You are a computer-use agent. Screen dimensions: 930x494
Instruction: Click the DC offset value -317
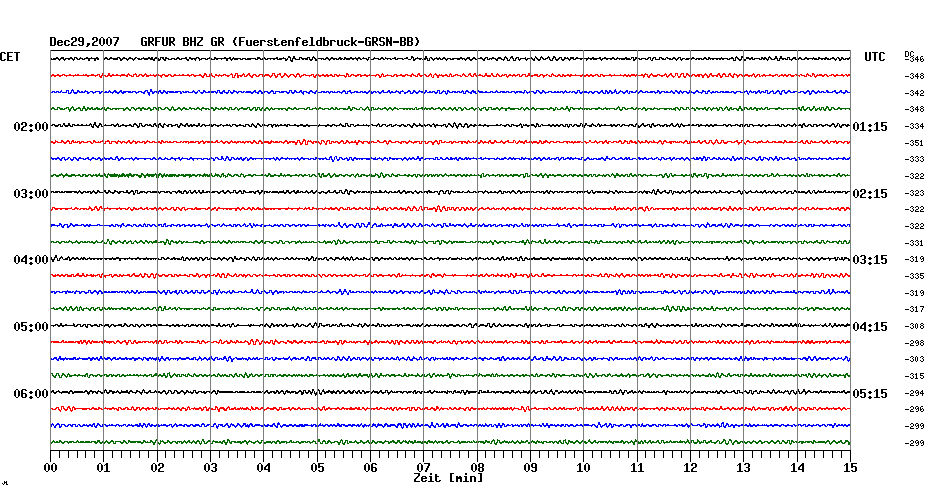point(915,310)
